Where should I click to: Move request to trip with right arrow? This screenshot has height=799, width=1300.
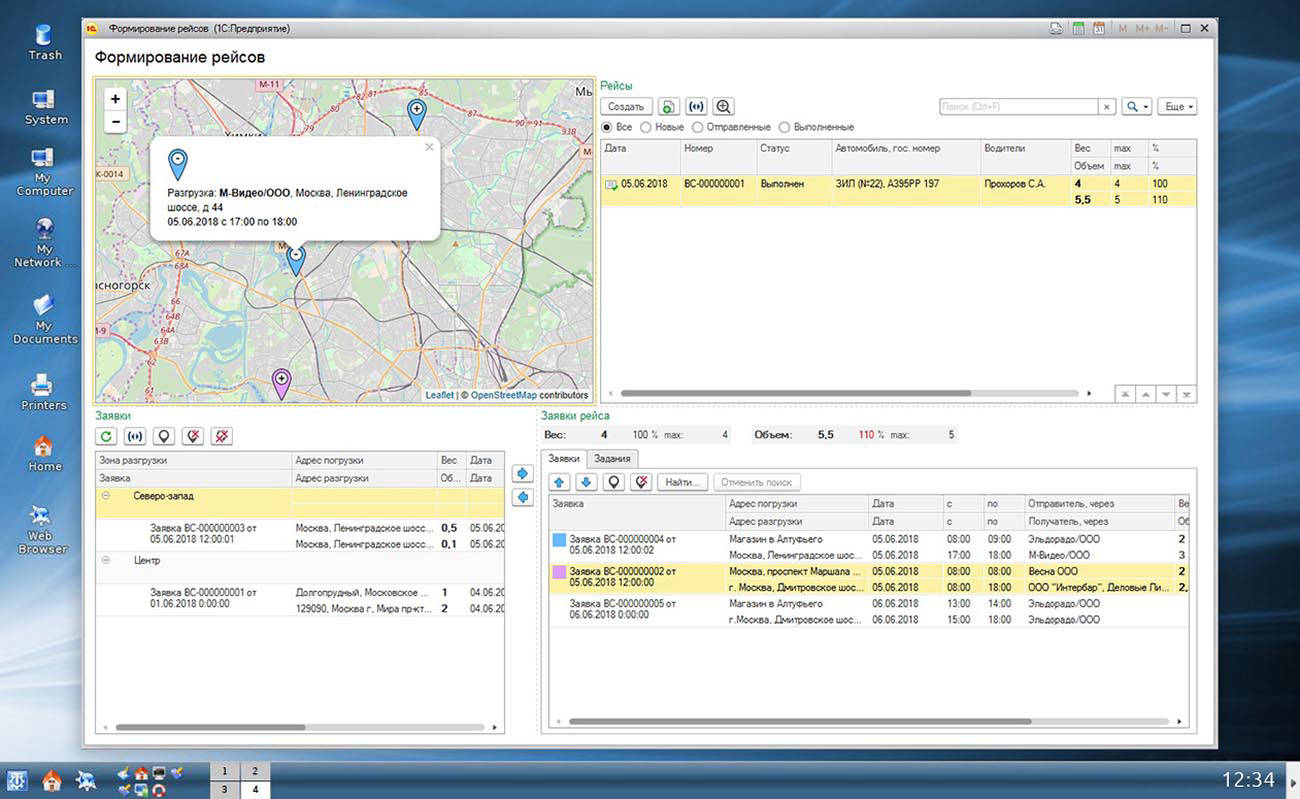(x=522, y=473)
